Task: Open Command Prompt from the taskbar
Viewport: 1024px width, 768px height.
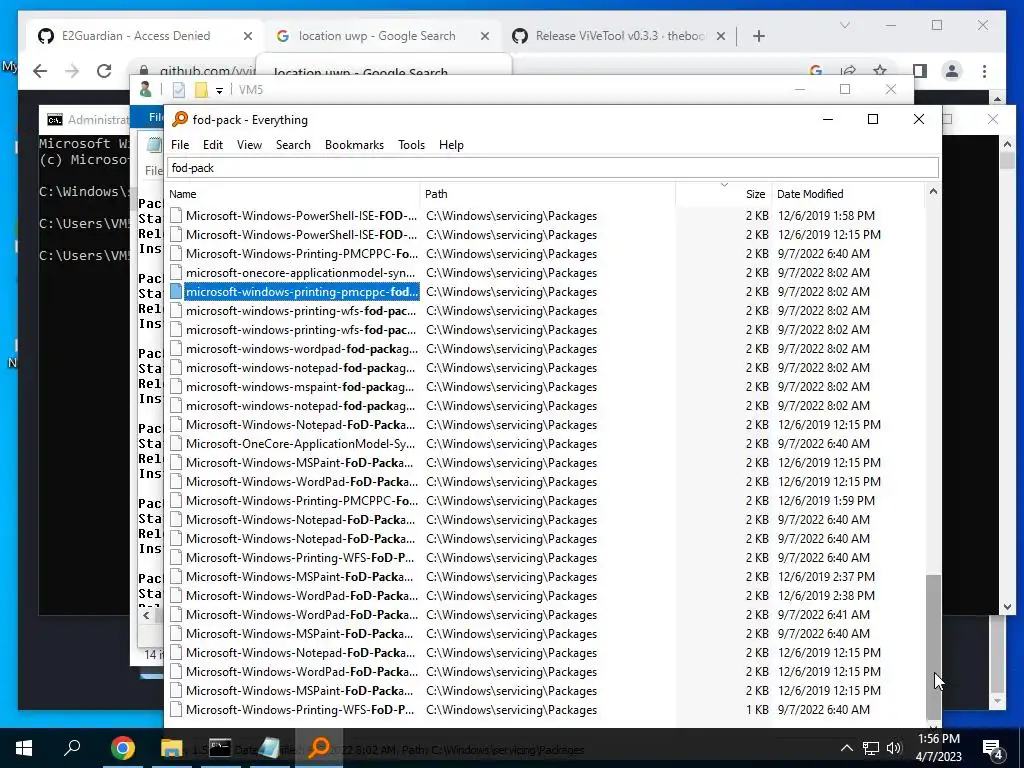Action: click(219, 748)
